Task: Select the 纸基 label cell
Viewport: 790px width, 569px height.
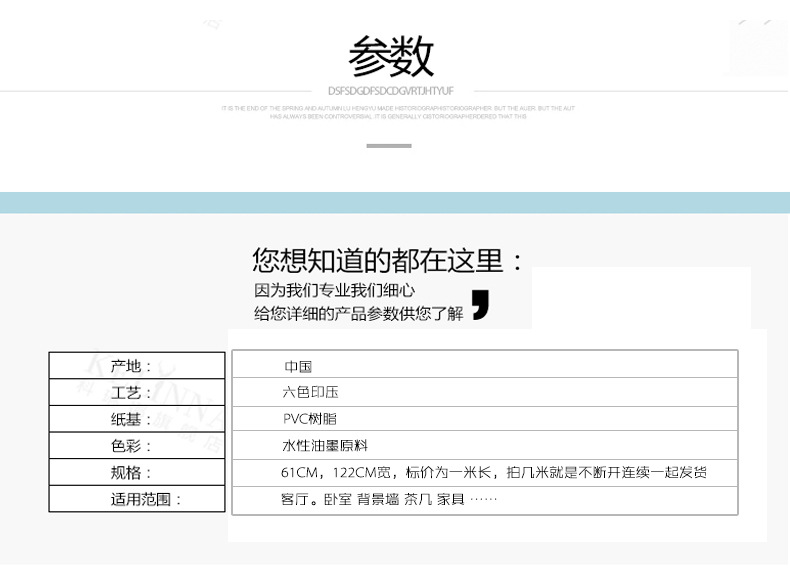Action: (x=137, y=419)
